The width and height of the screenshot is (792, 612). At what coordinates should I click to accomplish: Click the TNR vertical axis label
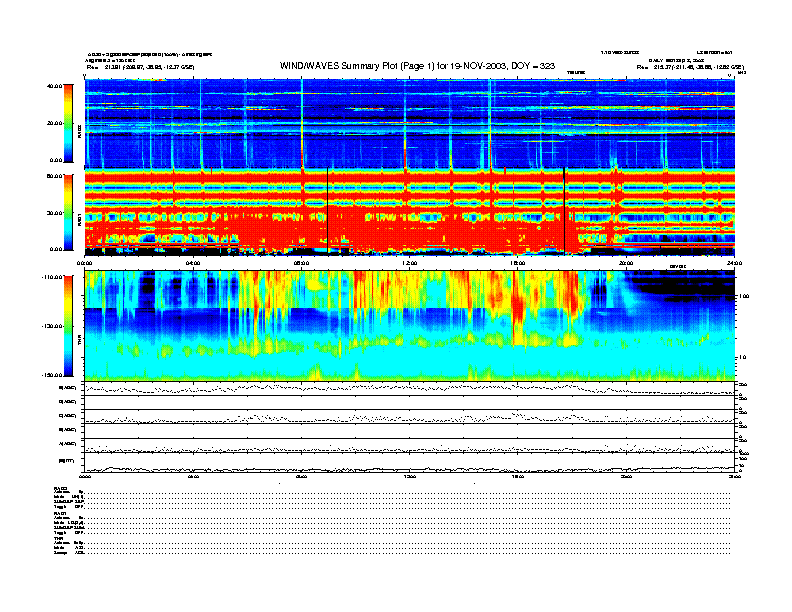pyautogui.click(x=79, y=341)
